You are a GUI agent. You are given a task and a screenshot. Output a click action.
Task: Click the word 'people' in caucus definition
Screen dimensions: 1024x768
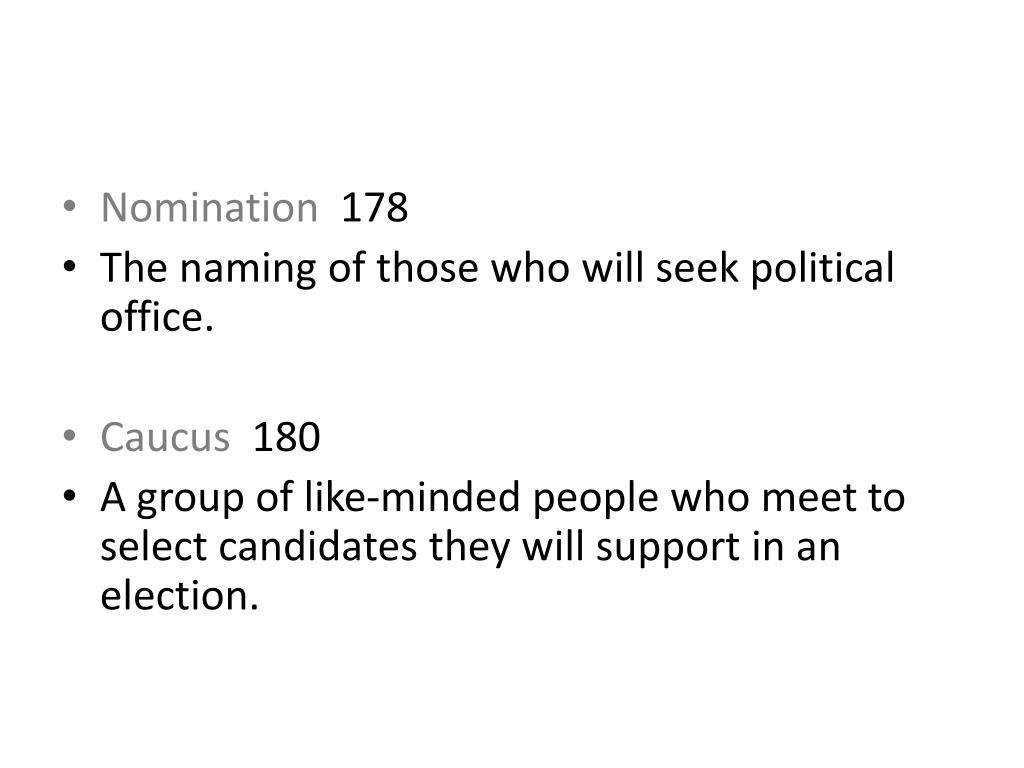pyautogui.click(x=596, y=500)
